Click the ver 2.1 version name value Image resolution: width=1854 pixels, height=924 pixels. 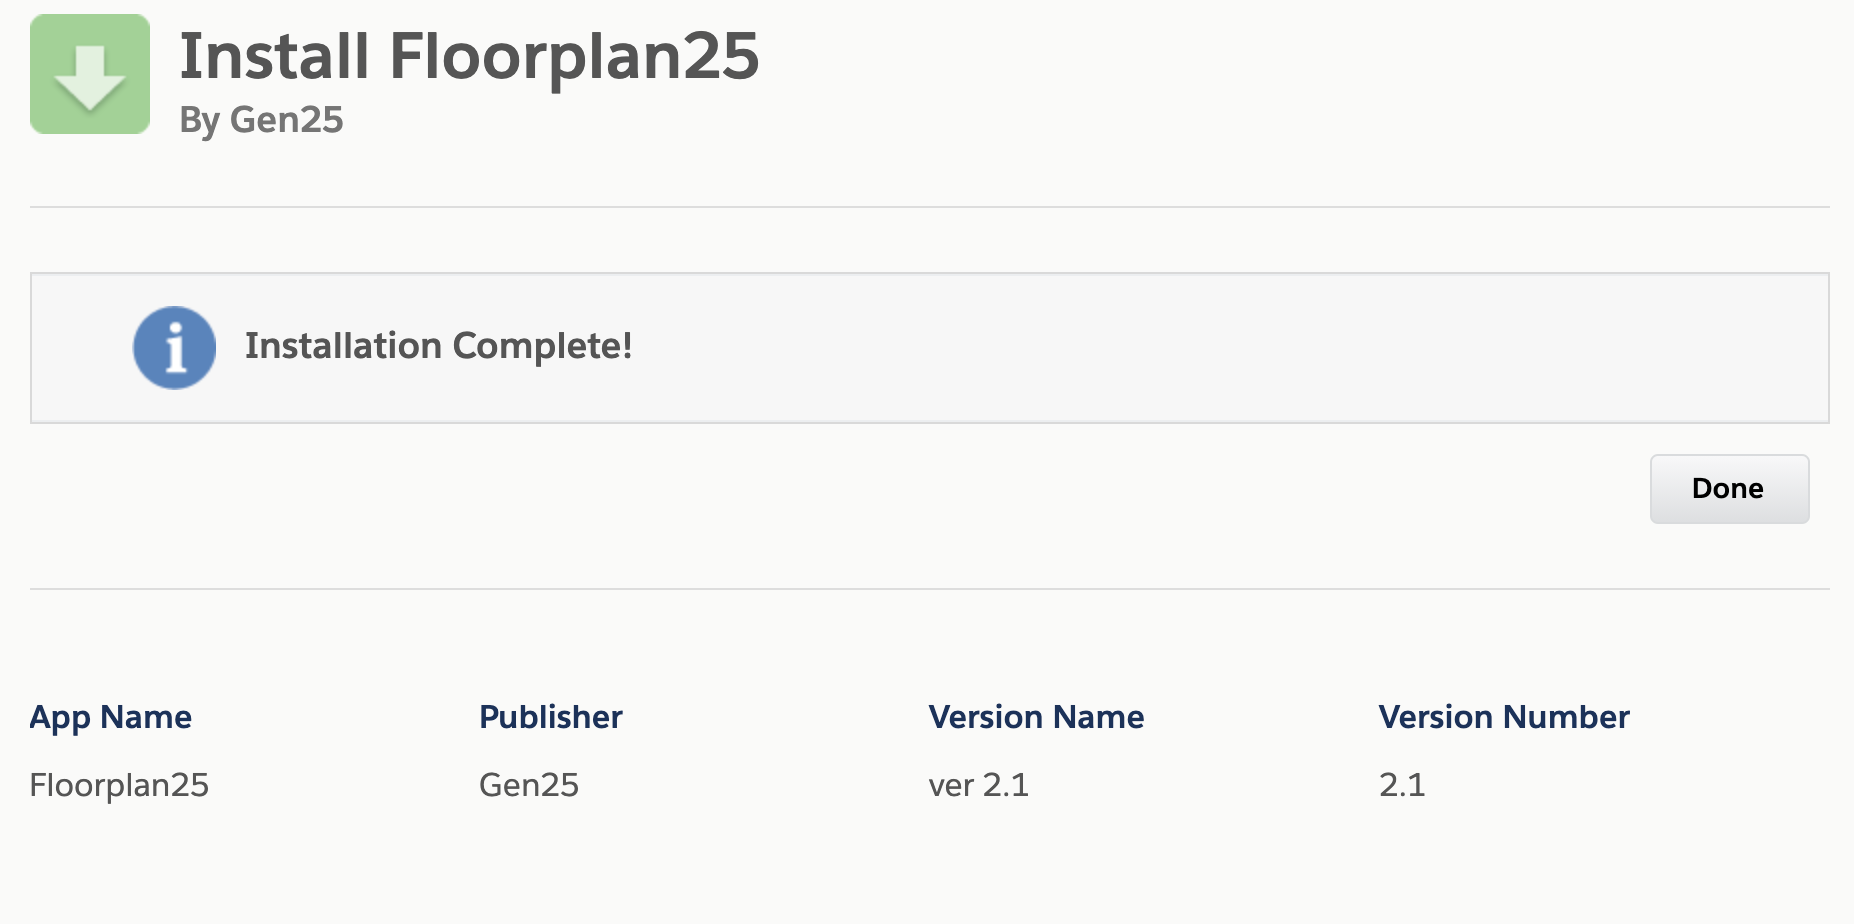click(977, 786)
